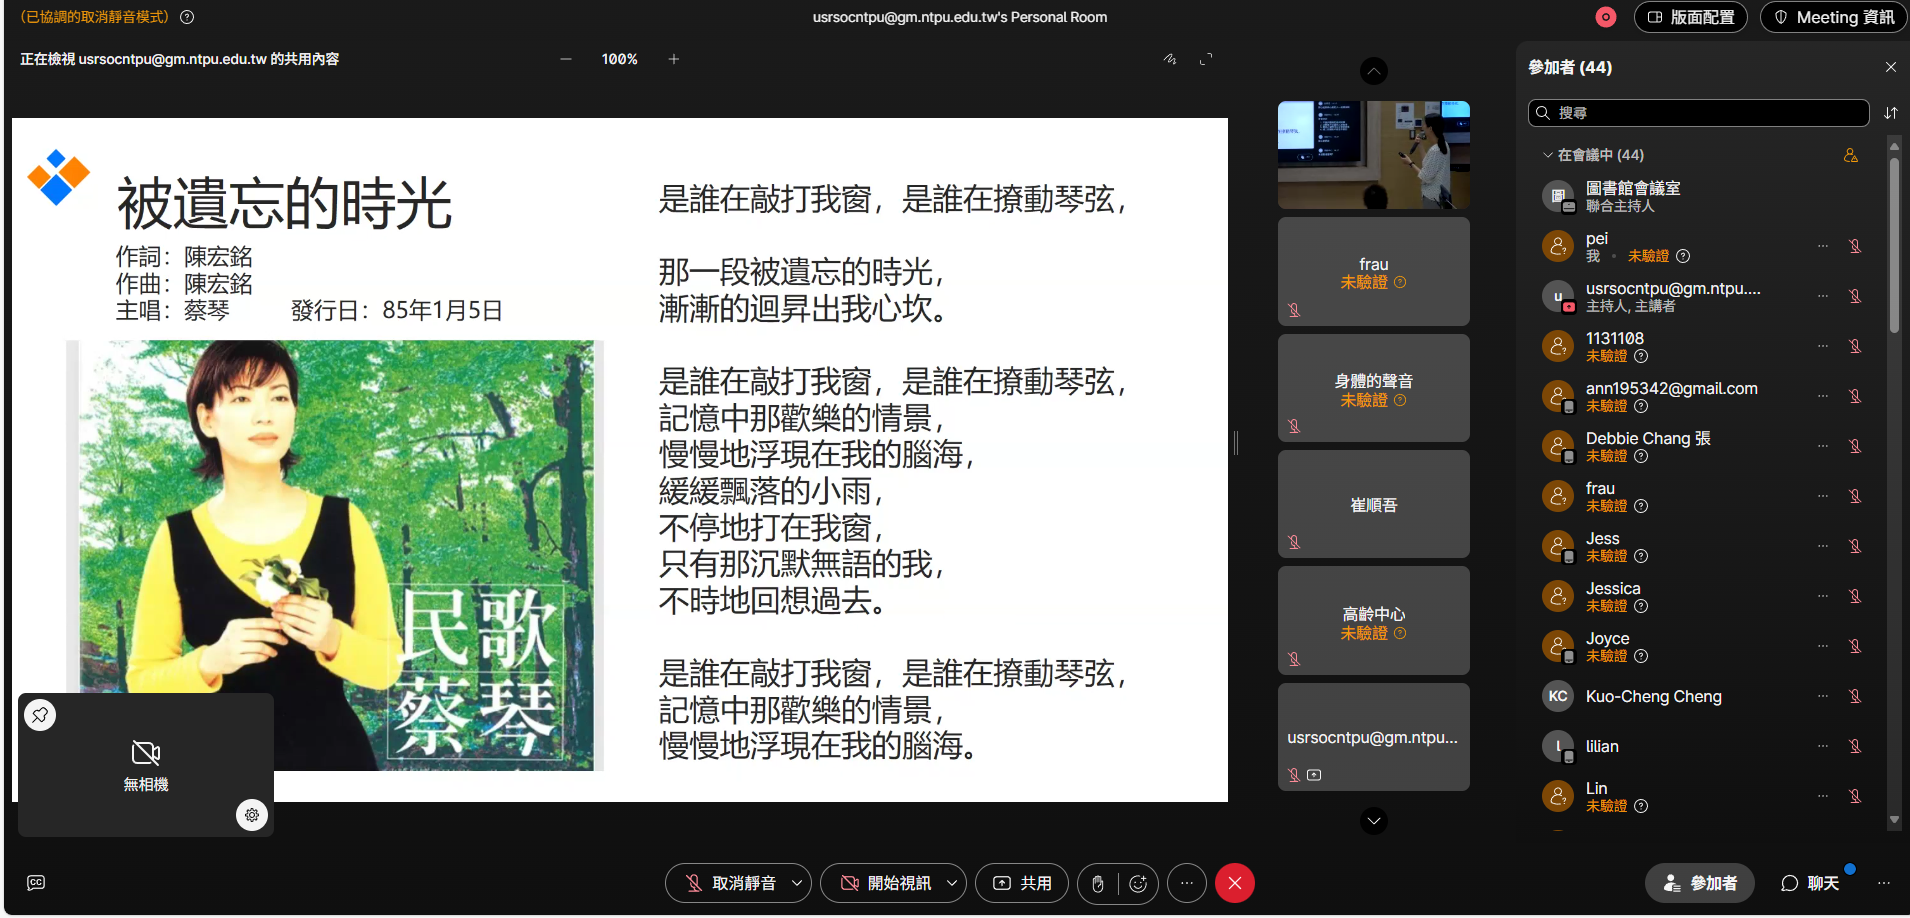
Task: Select the usrsocntpu@gm.ntpu video tile
Action: pyautogui.click(x=1374, y=737)
